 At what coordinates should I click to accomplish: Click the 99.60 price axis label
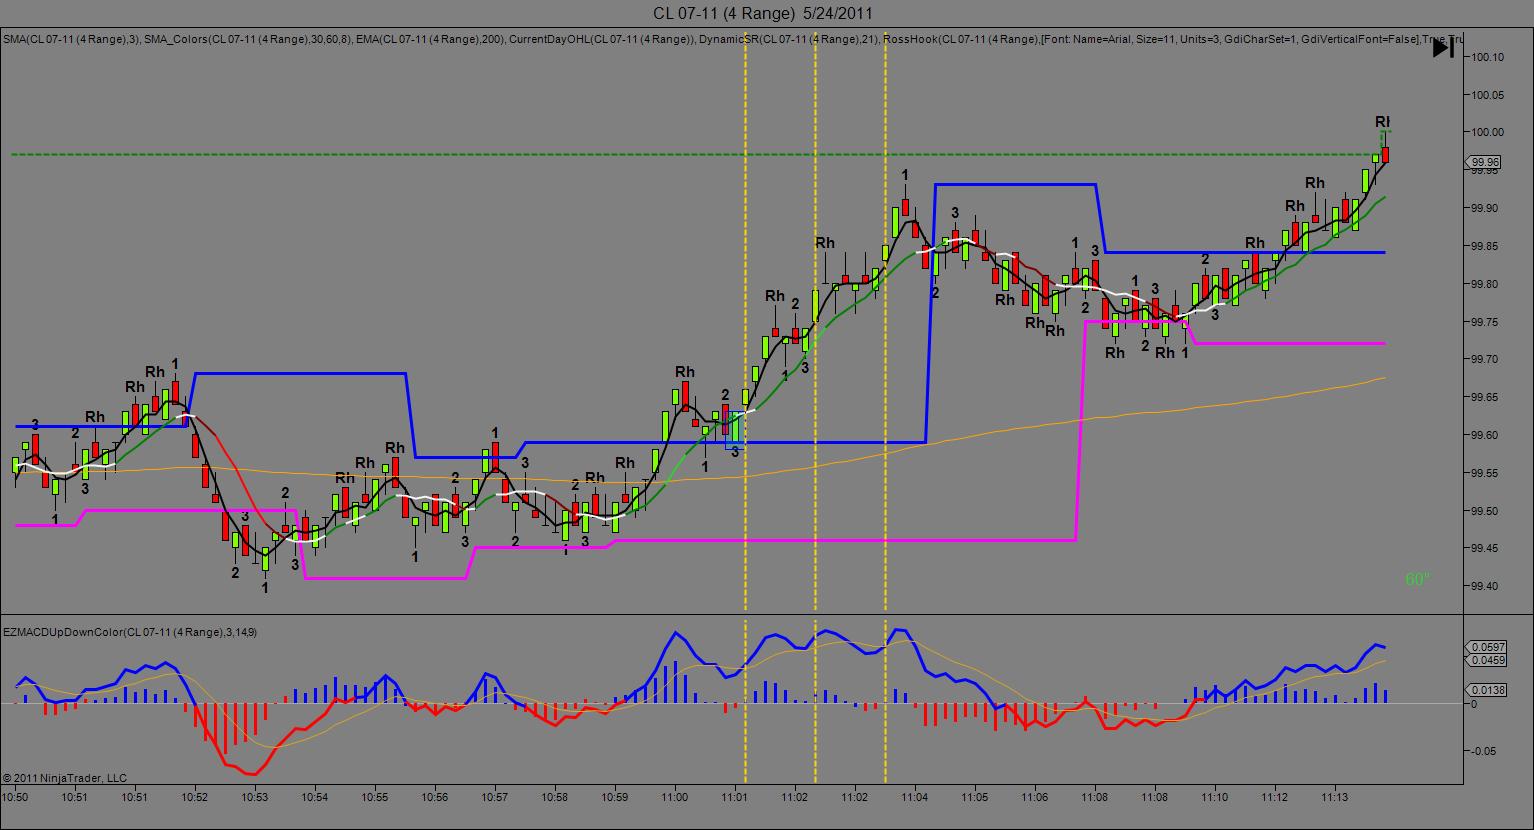click(1486, 435)
